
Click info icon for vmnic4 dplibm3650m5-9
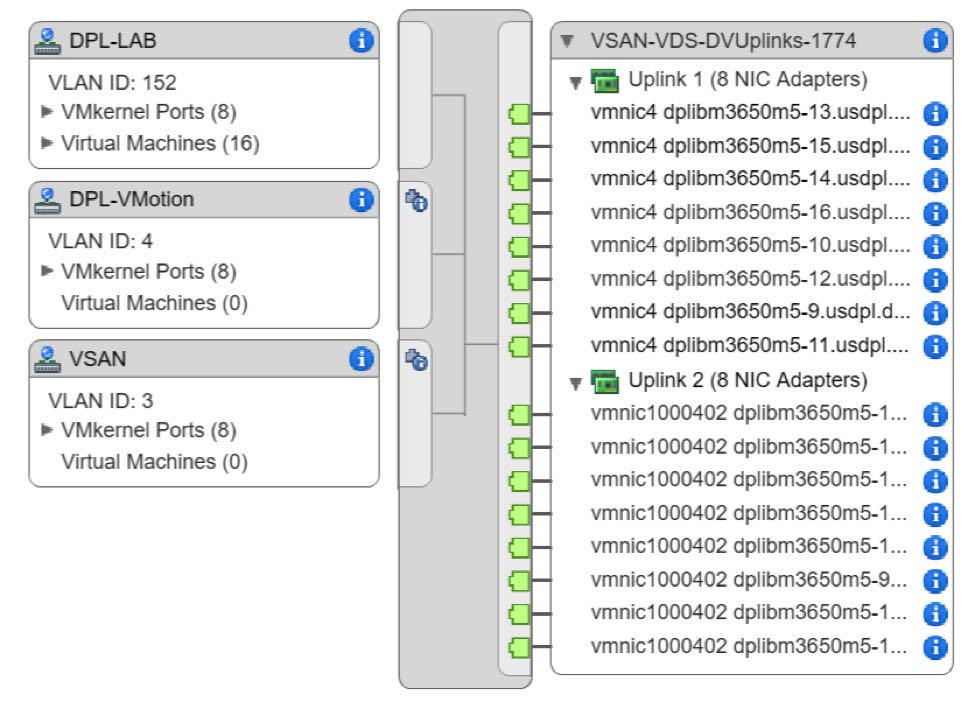[x=935, y=313]
